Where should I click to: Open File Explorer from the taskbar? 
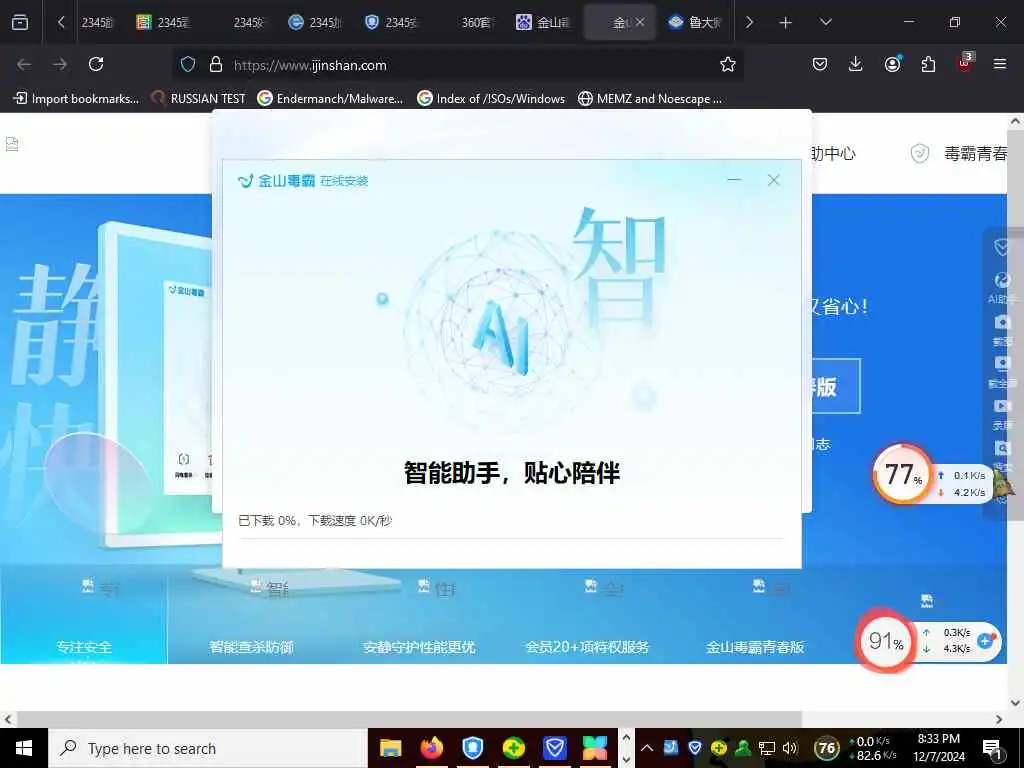click(391, 748)
